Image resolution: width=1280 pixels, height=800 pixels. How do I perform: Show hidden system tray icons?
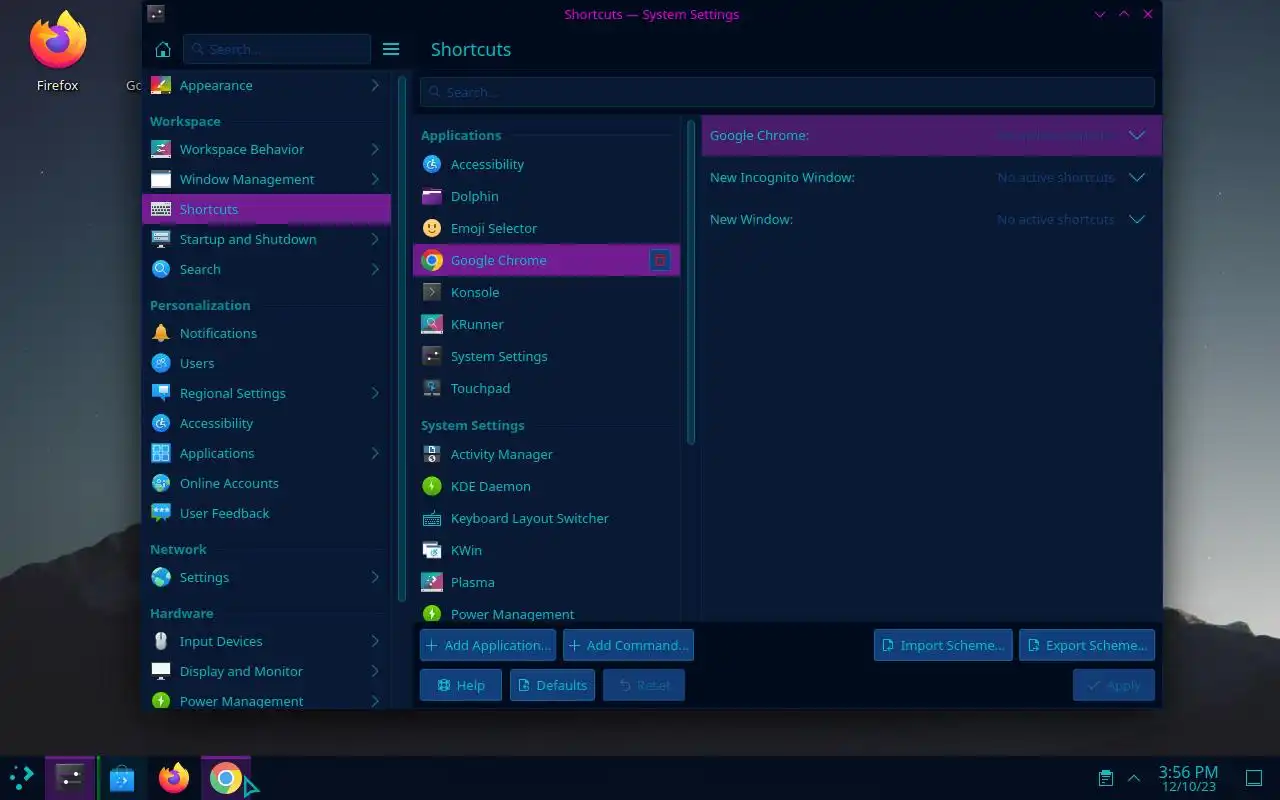tap(1133, 778)
